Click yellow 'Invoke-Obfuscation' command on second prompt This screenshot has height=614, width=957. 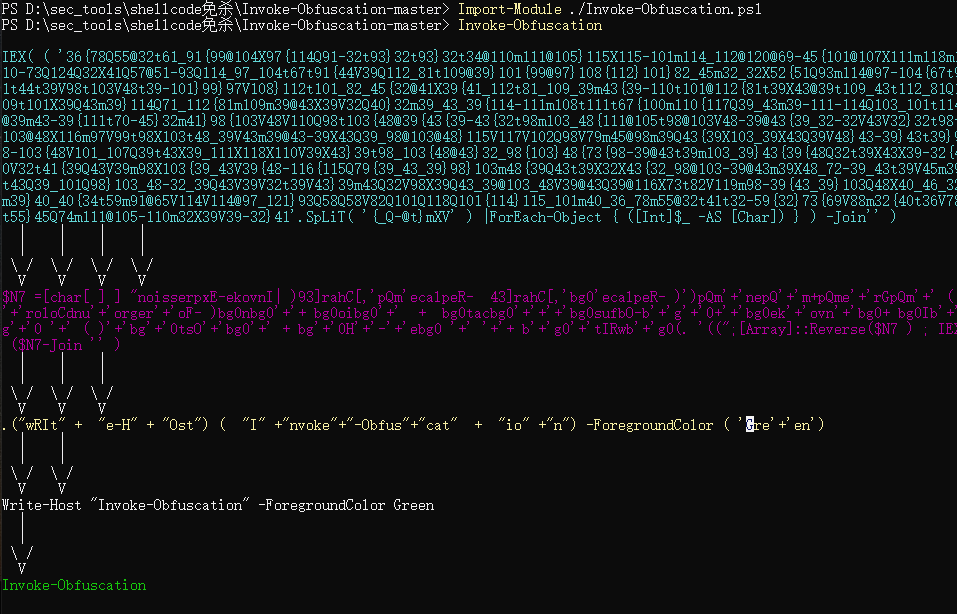click(x=530, y=25)
